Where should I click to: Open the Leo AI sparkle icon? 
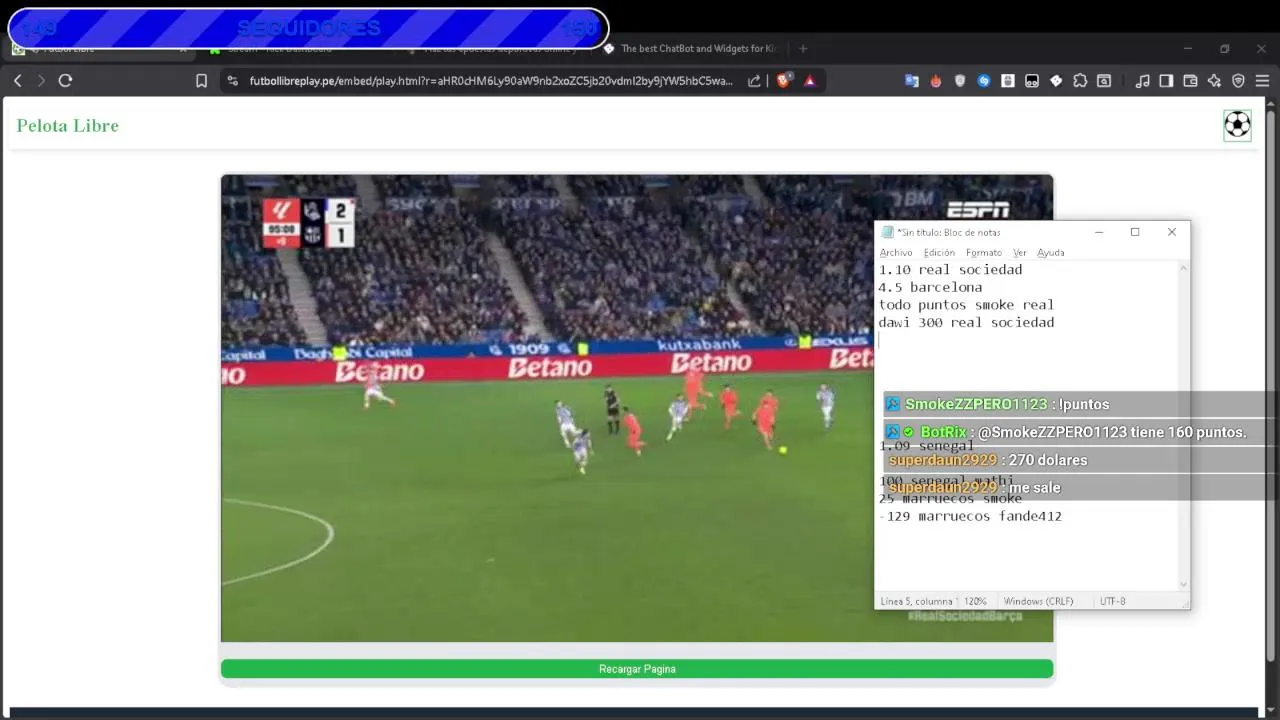pyautogui.click(x=1214, y=81)
